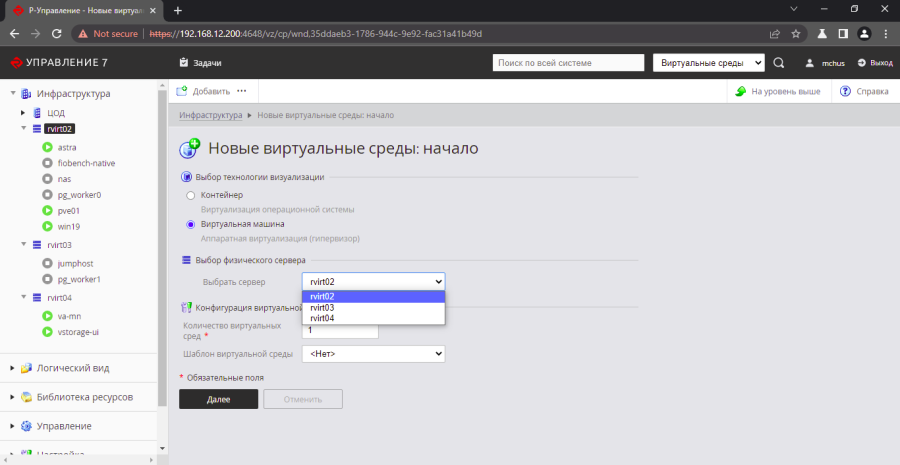Click the Next (Далее) button
Viewport: 900px width, 465px height.
[x=218, y=399]
